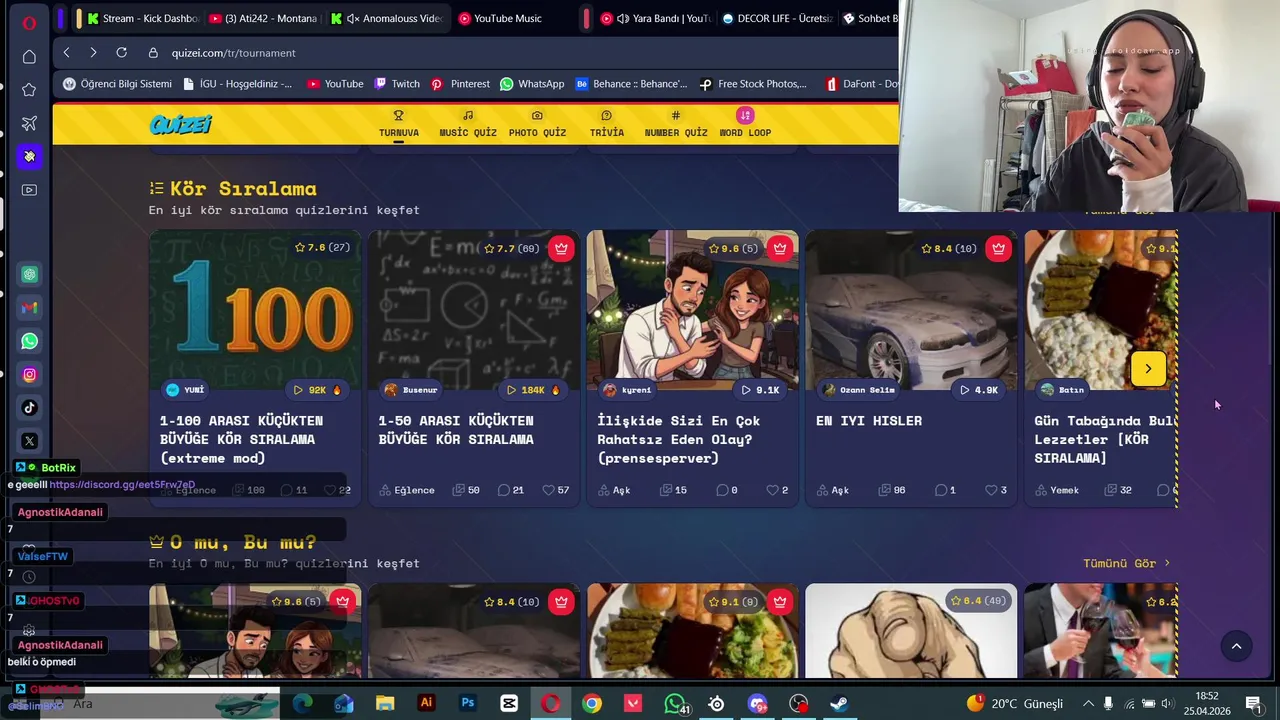Open İlişkide Sizi En Çok Rahatsız quiz
Image resolution: width=1280 pixels, height=720 pixels.
[x=692, y=368]
